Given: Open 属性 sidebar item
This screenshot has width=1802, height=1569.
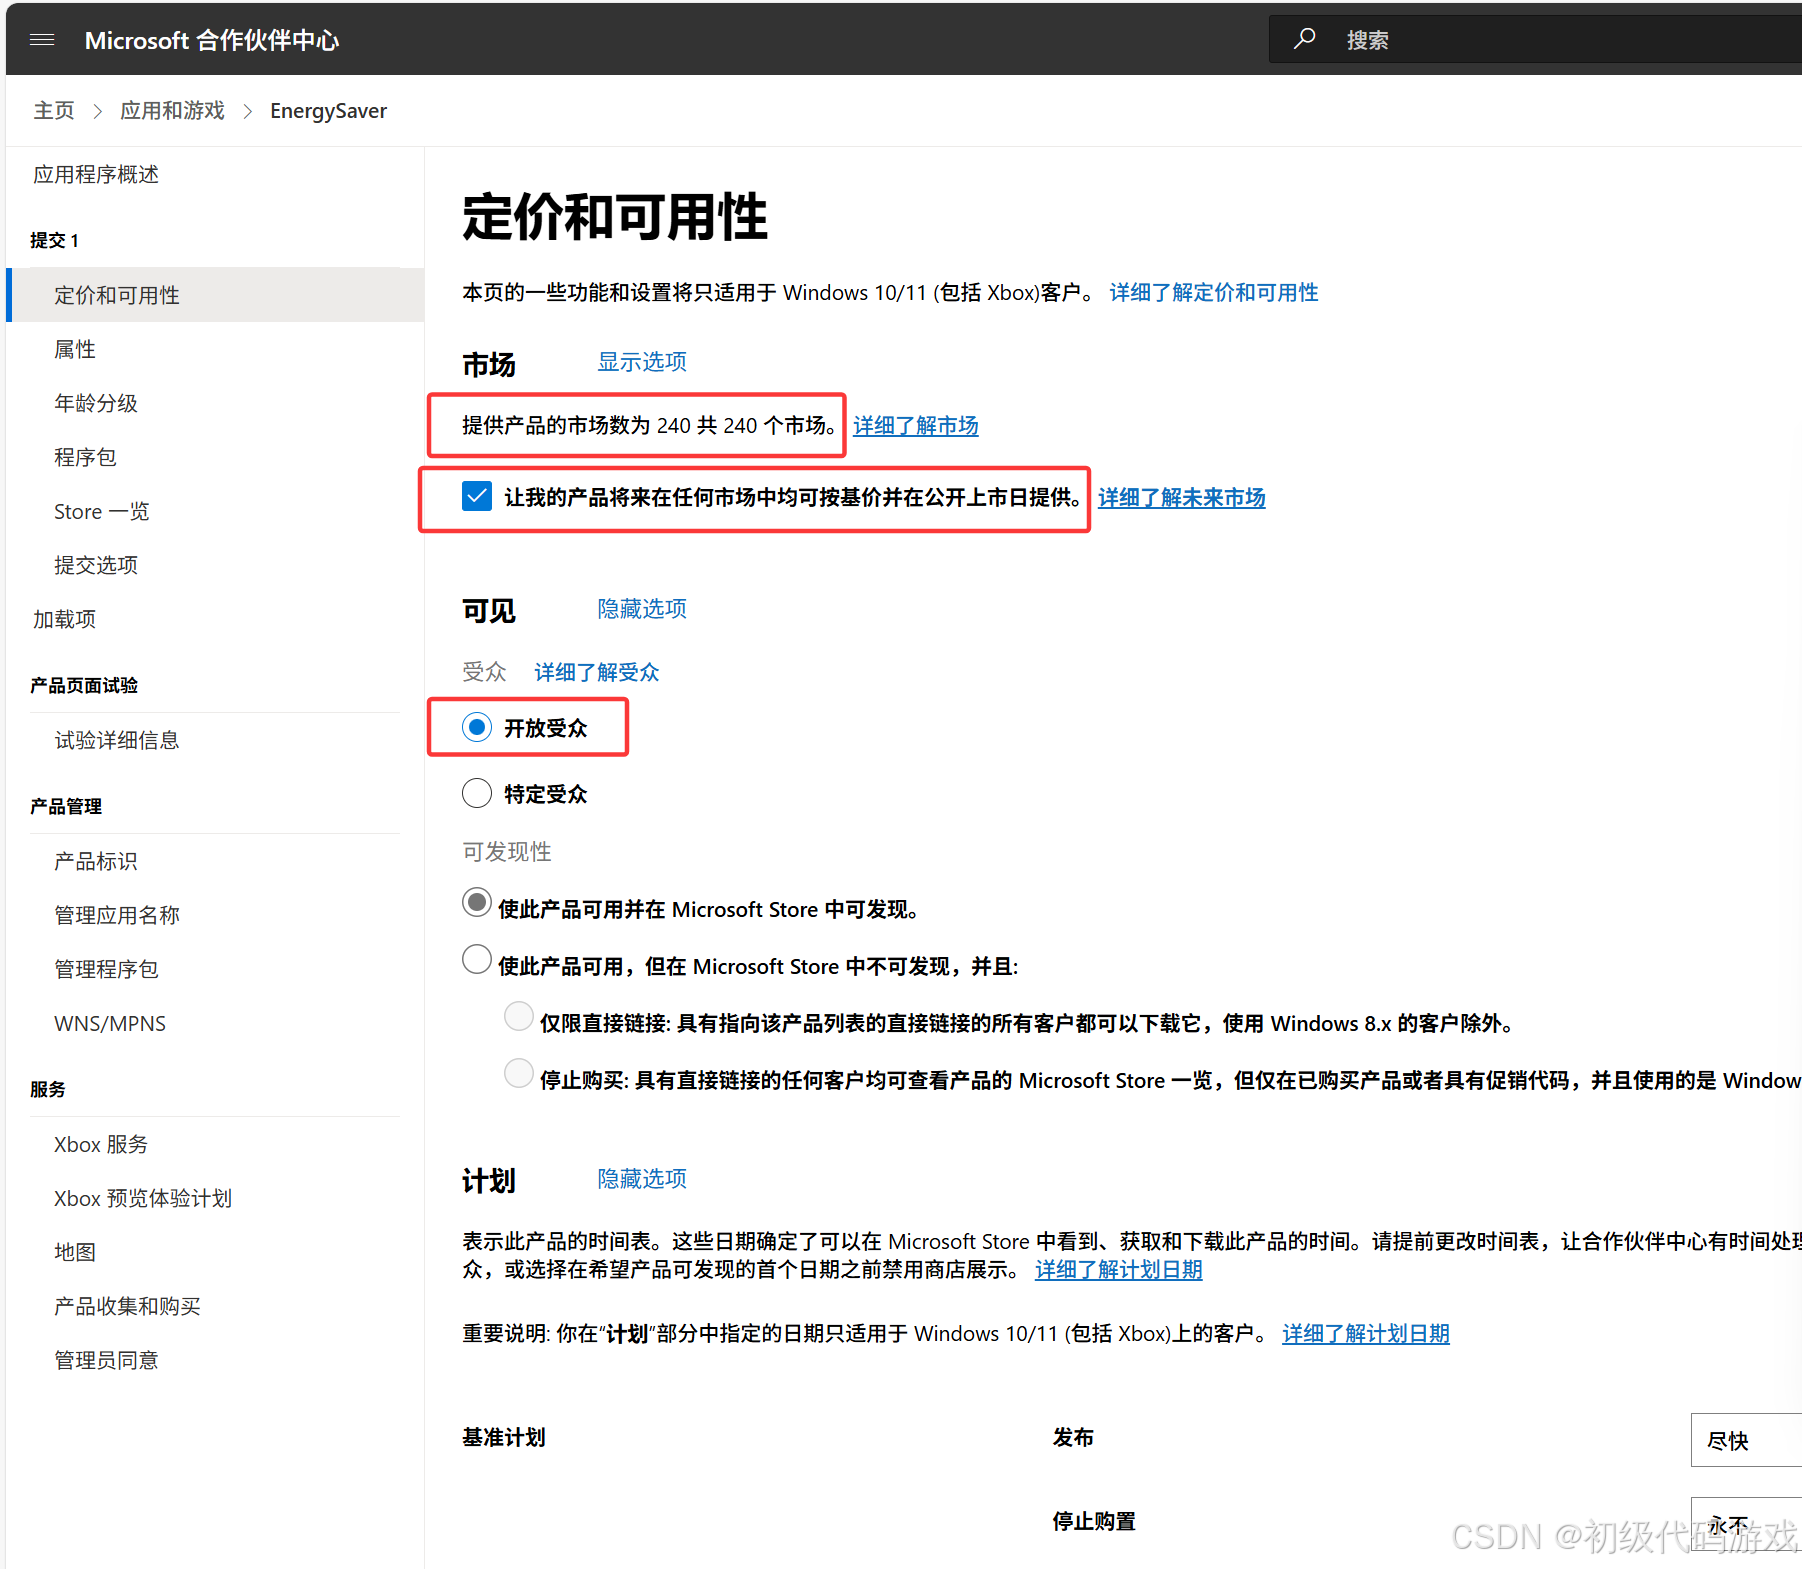Looking at the screenshot, I should [75, 349].
